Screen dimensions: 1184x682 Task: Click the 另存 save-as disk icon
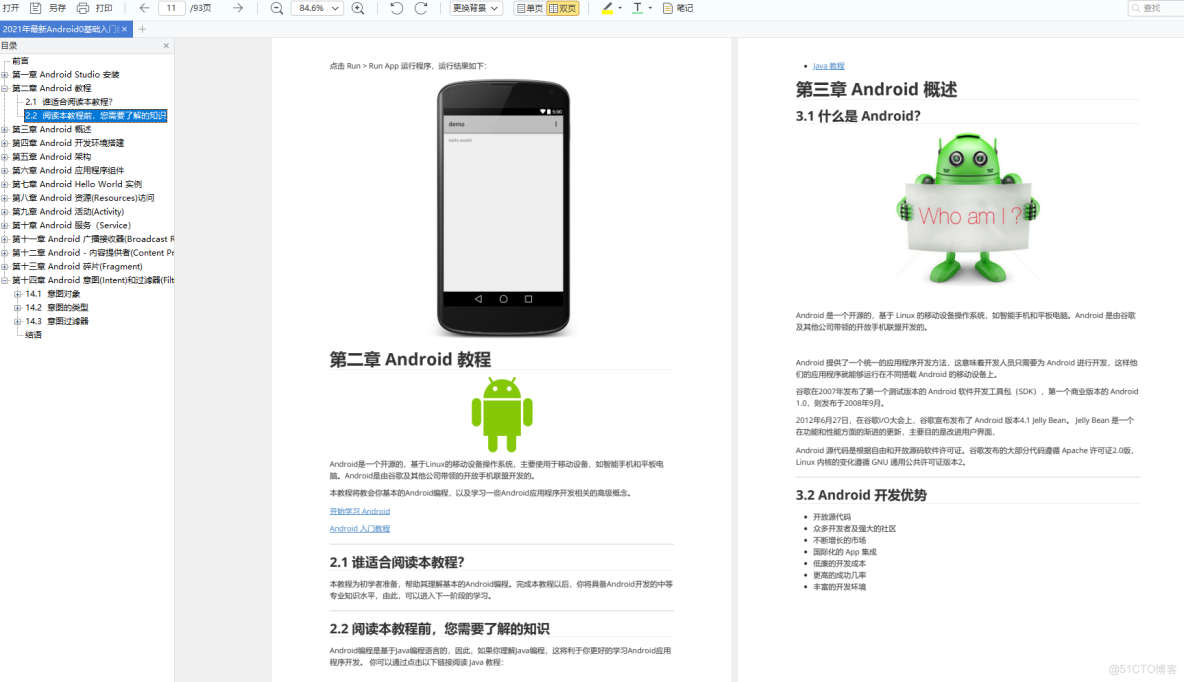coord(35,8)
